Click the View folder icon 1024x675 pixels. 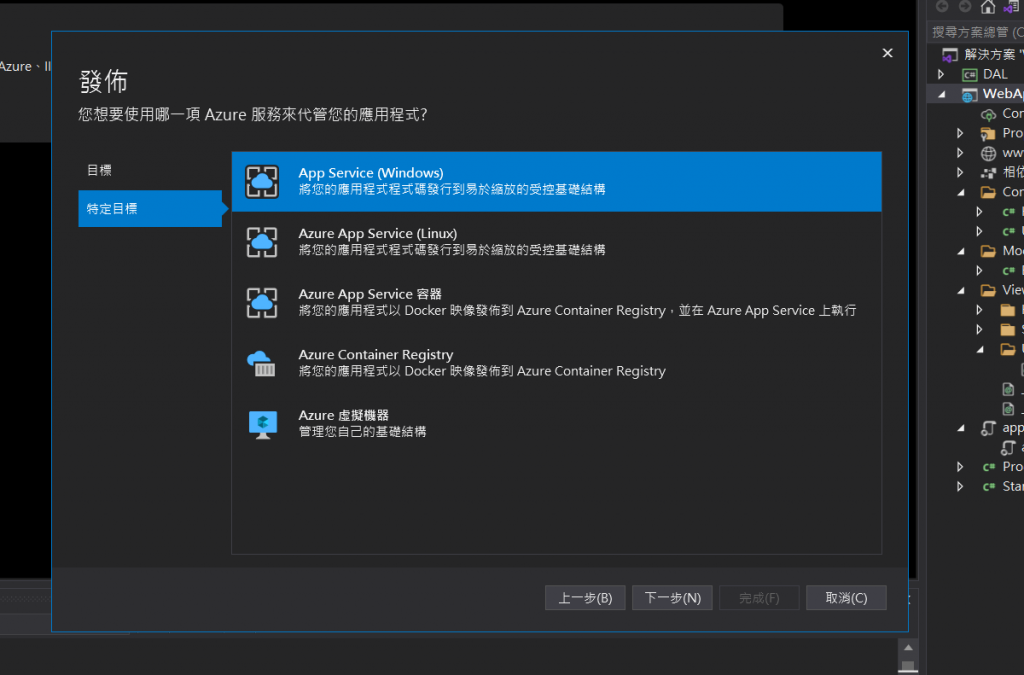(x=988, y=290)
